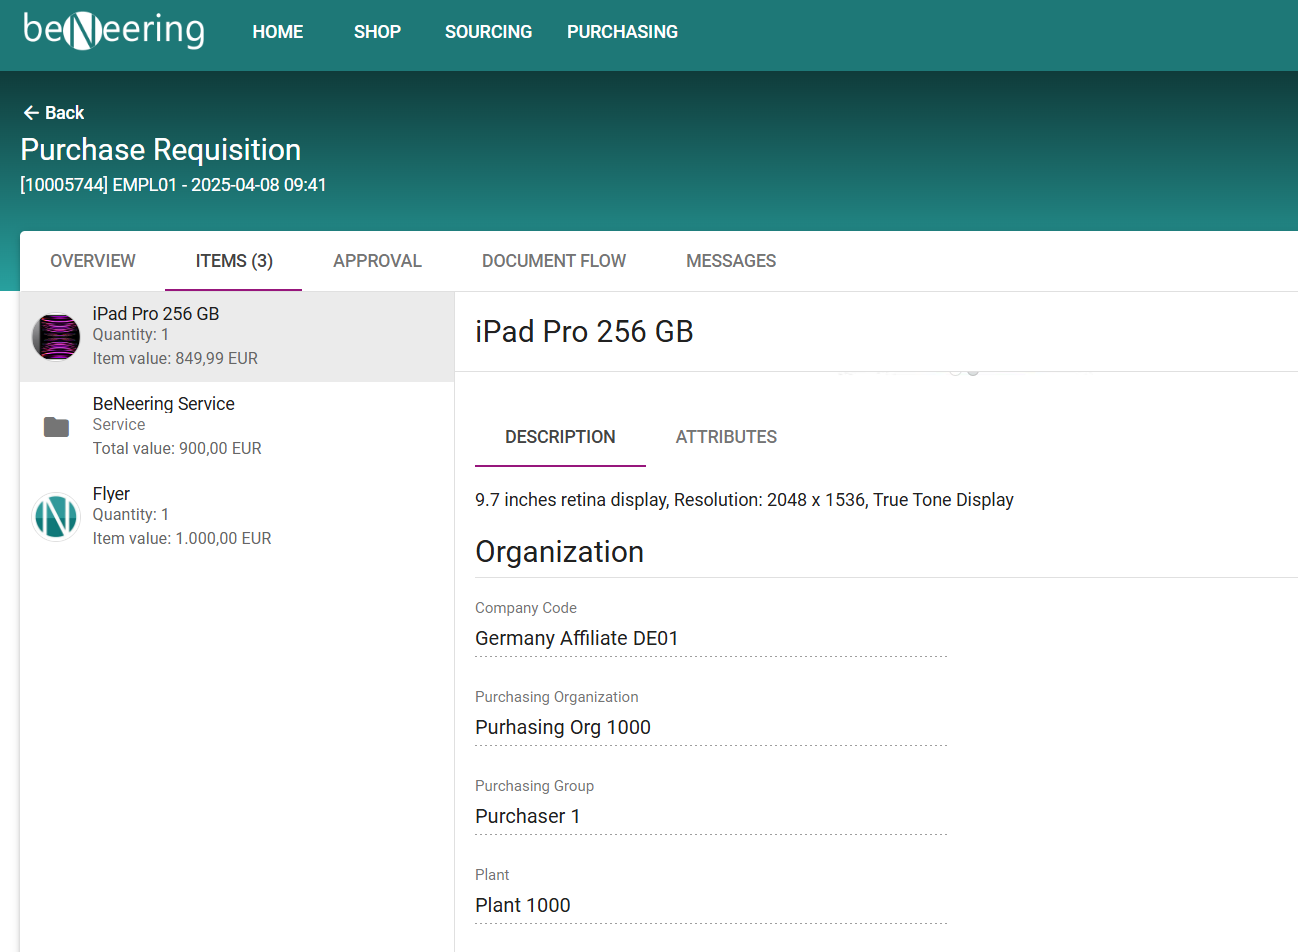
Task: Click the back arrow icon
Action: point(31,113)
